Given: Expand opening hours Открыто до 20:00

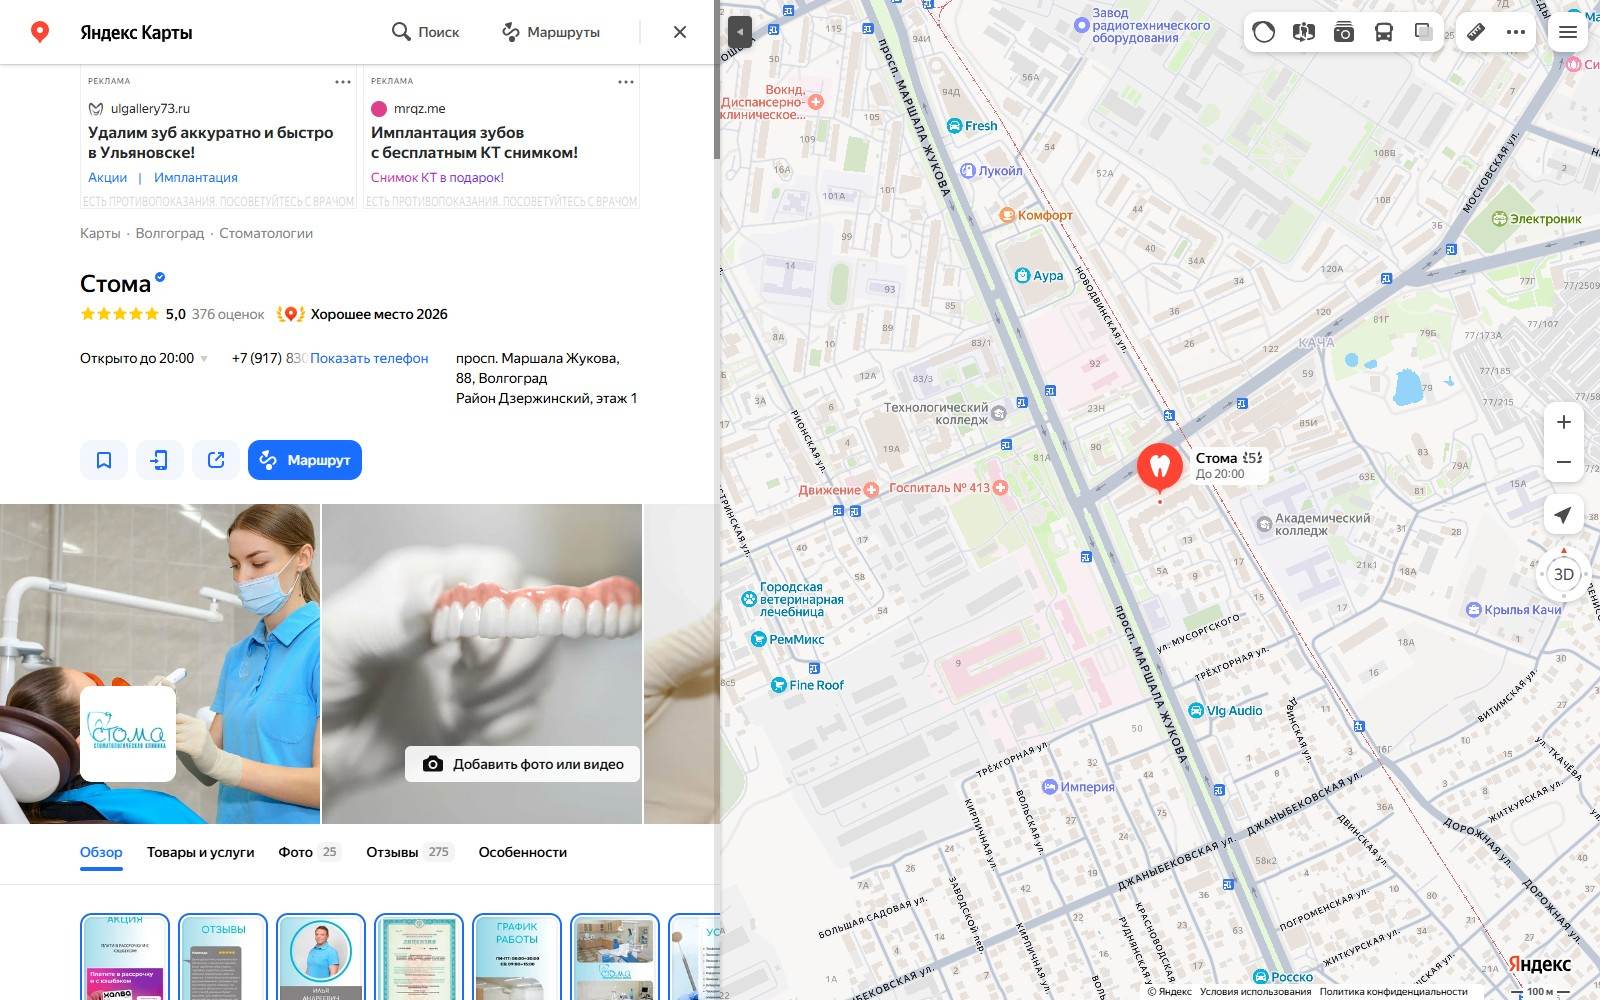Looking at the screenshot, I should pos(144,358).
